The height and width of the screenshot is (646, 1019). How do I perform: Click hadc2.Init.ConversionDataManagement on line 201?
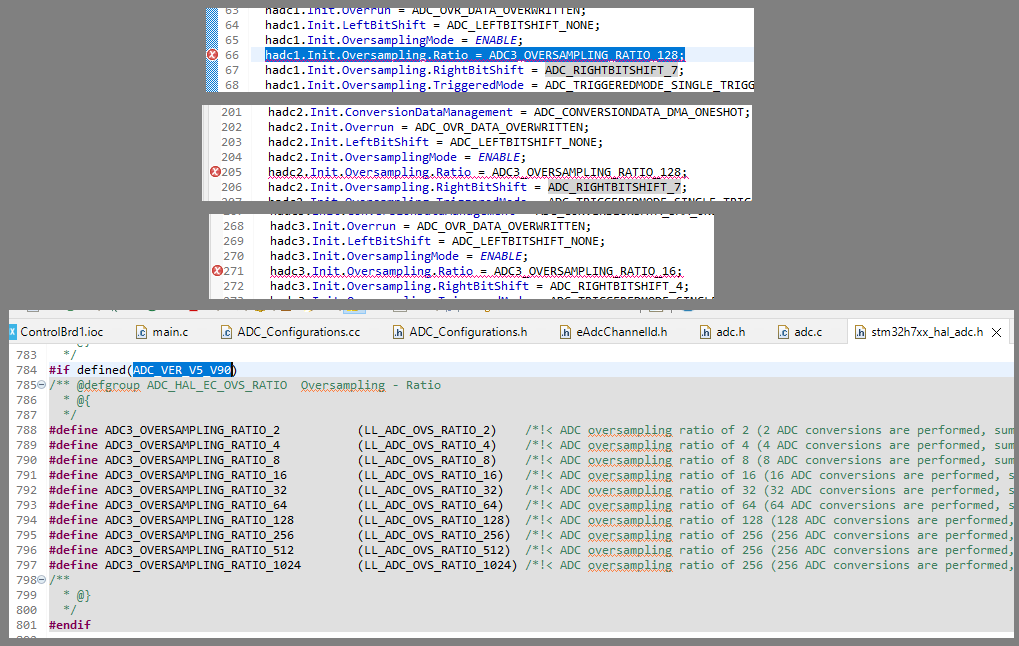(x=391, y=112)
